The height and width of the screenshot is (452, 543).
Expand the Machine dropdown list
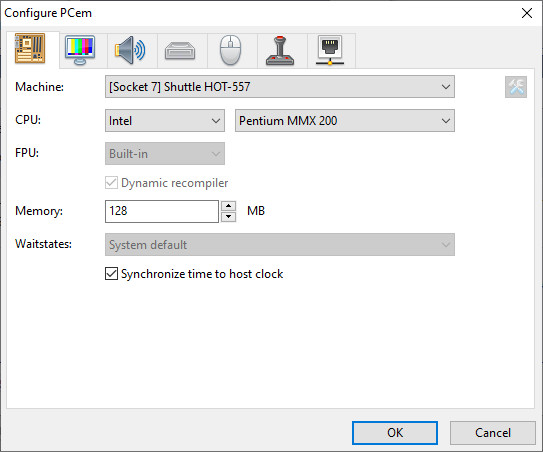[x=280, y=87]
